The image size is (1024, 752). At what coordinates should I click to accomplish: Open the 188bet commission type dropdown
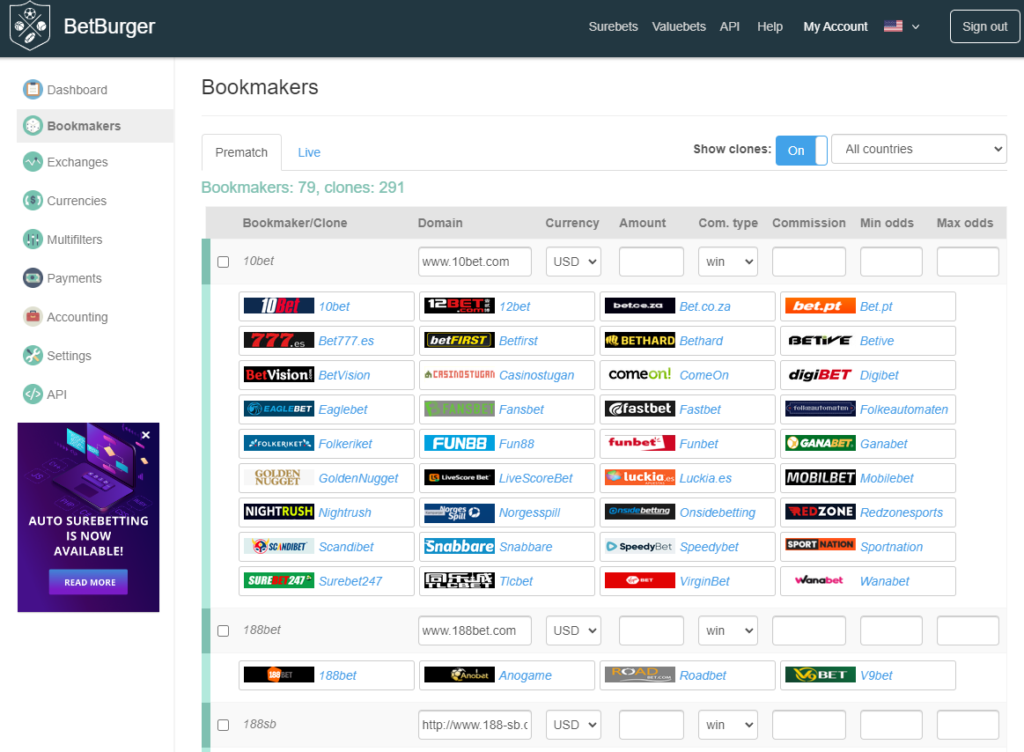tap(728, 631)
